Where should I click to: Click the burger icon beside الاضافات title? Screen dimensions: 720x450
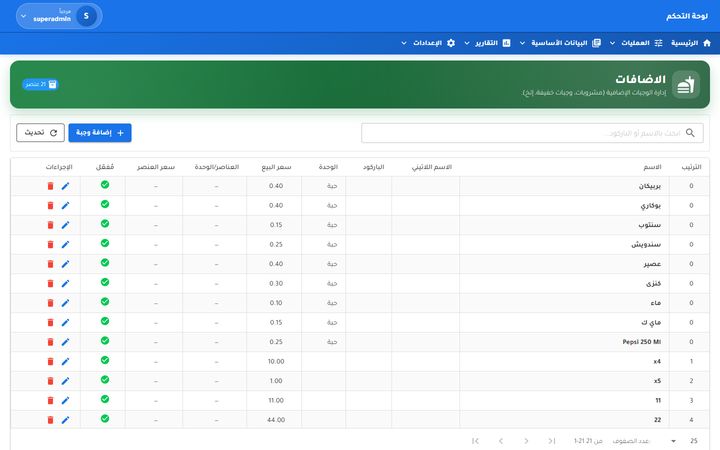(686, 84)
